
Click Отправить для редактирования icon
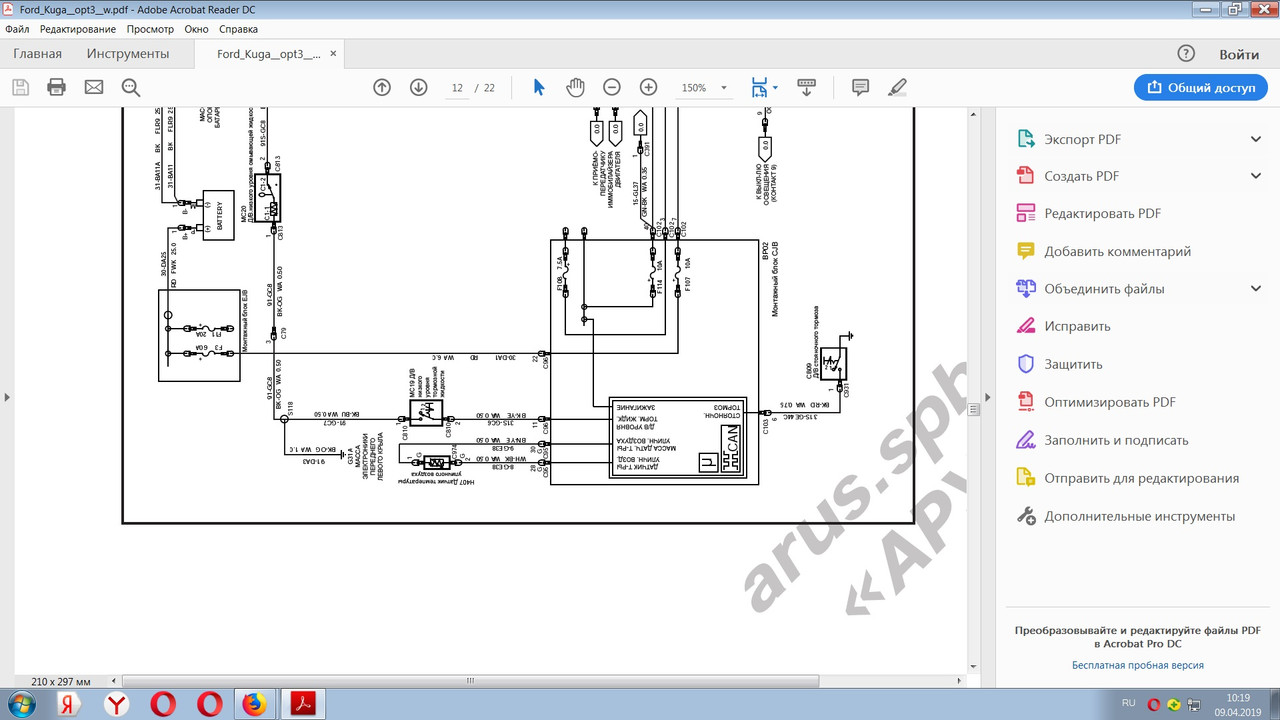pos(1025,478)
